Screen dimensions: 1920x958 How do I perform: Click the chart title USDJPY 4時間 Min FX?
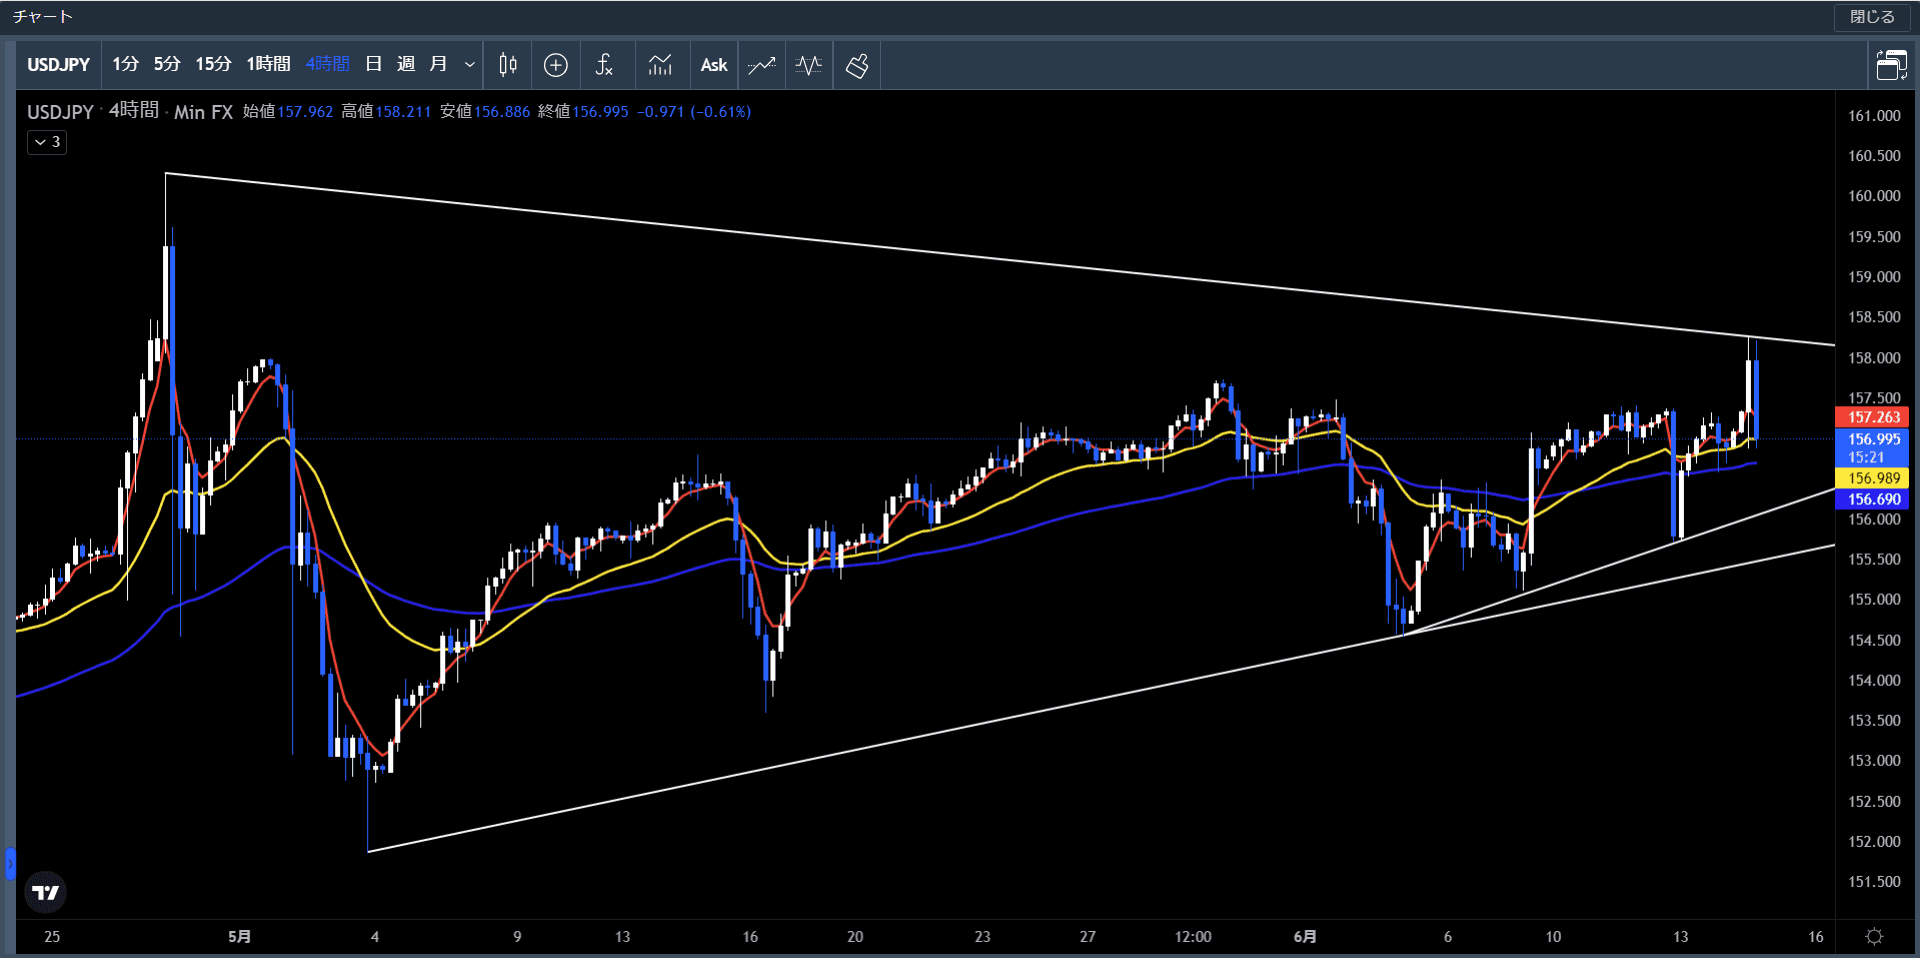click(130, 111)
